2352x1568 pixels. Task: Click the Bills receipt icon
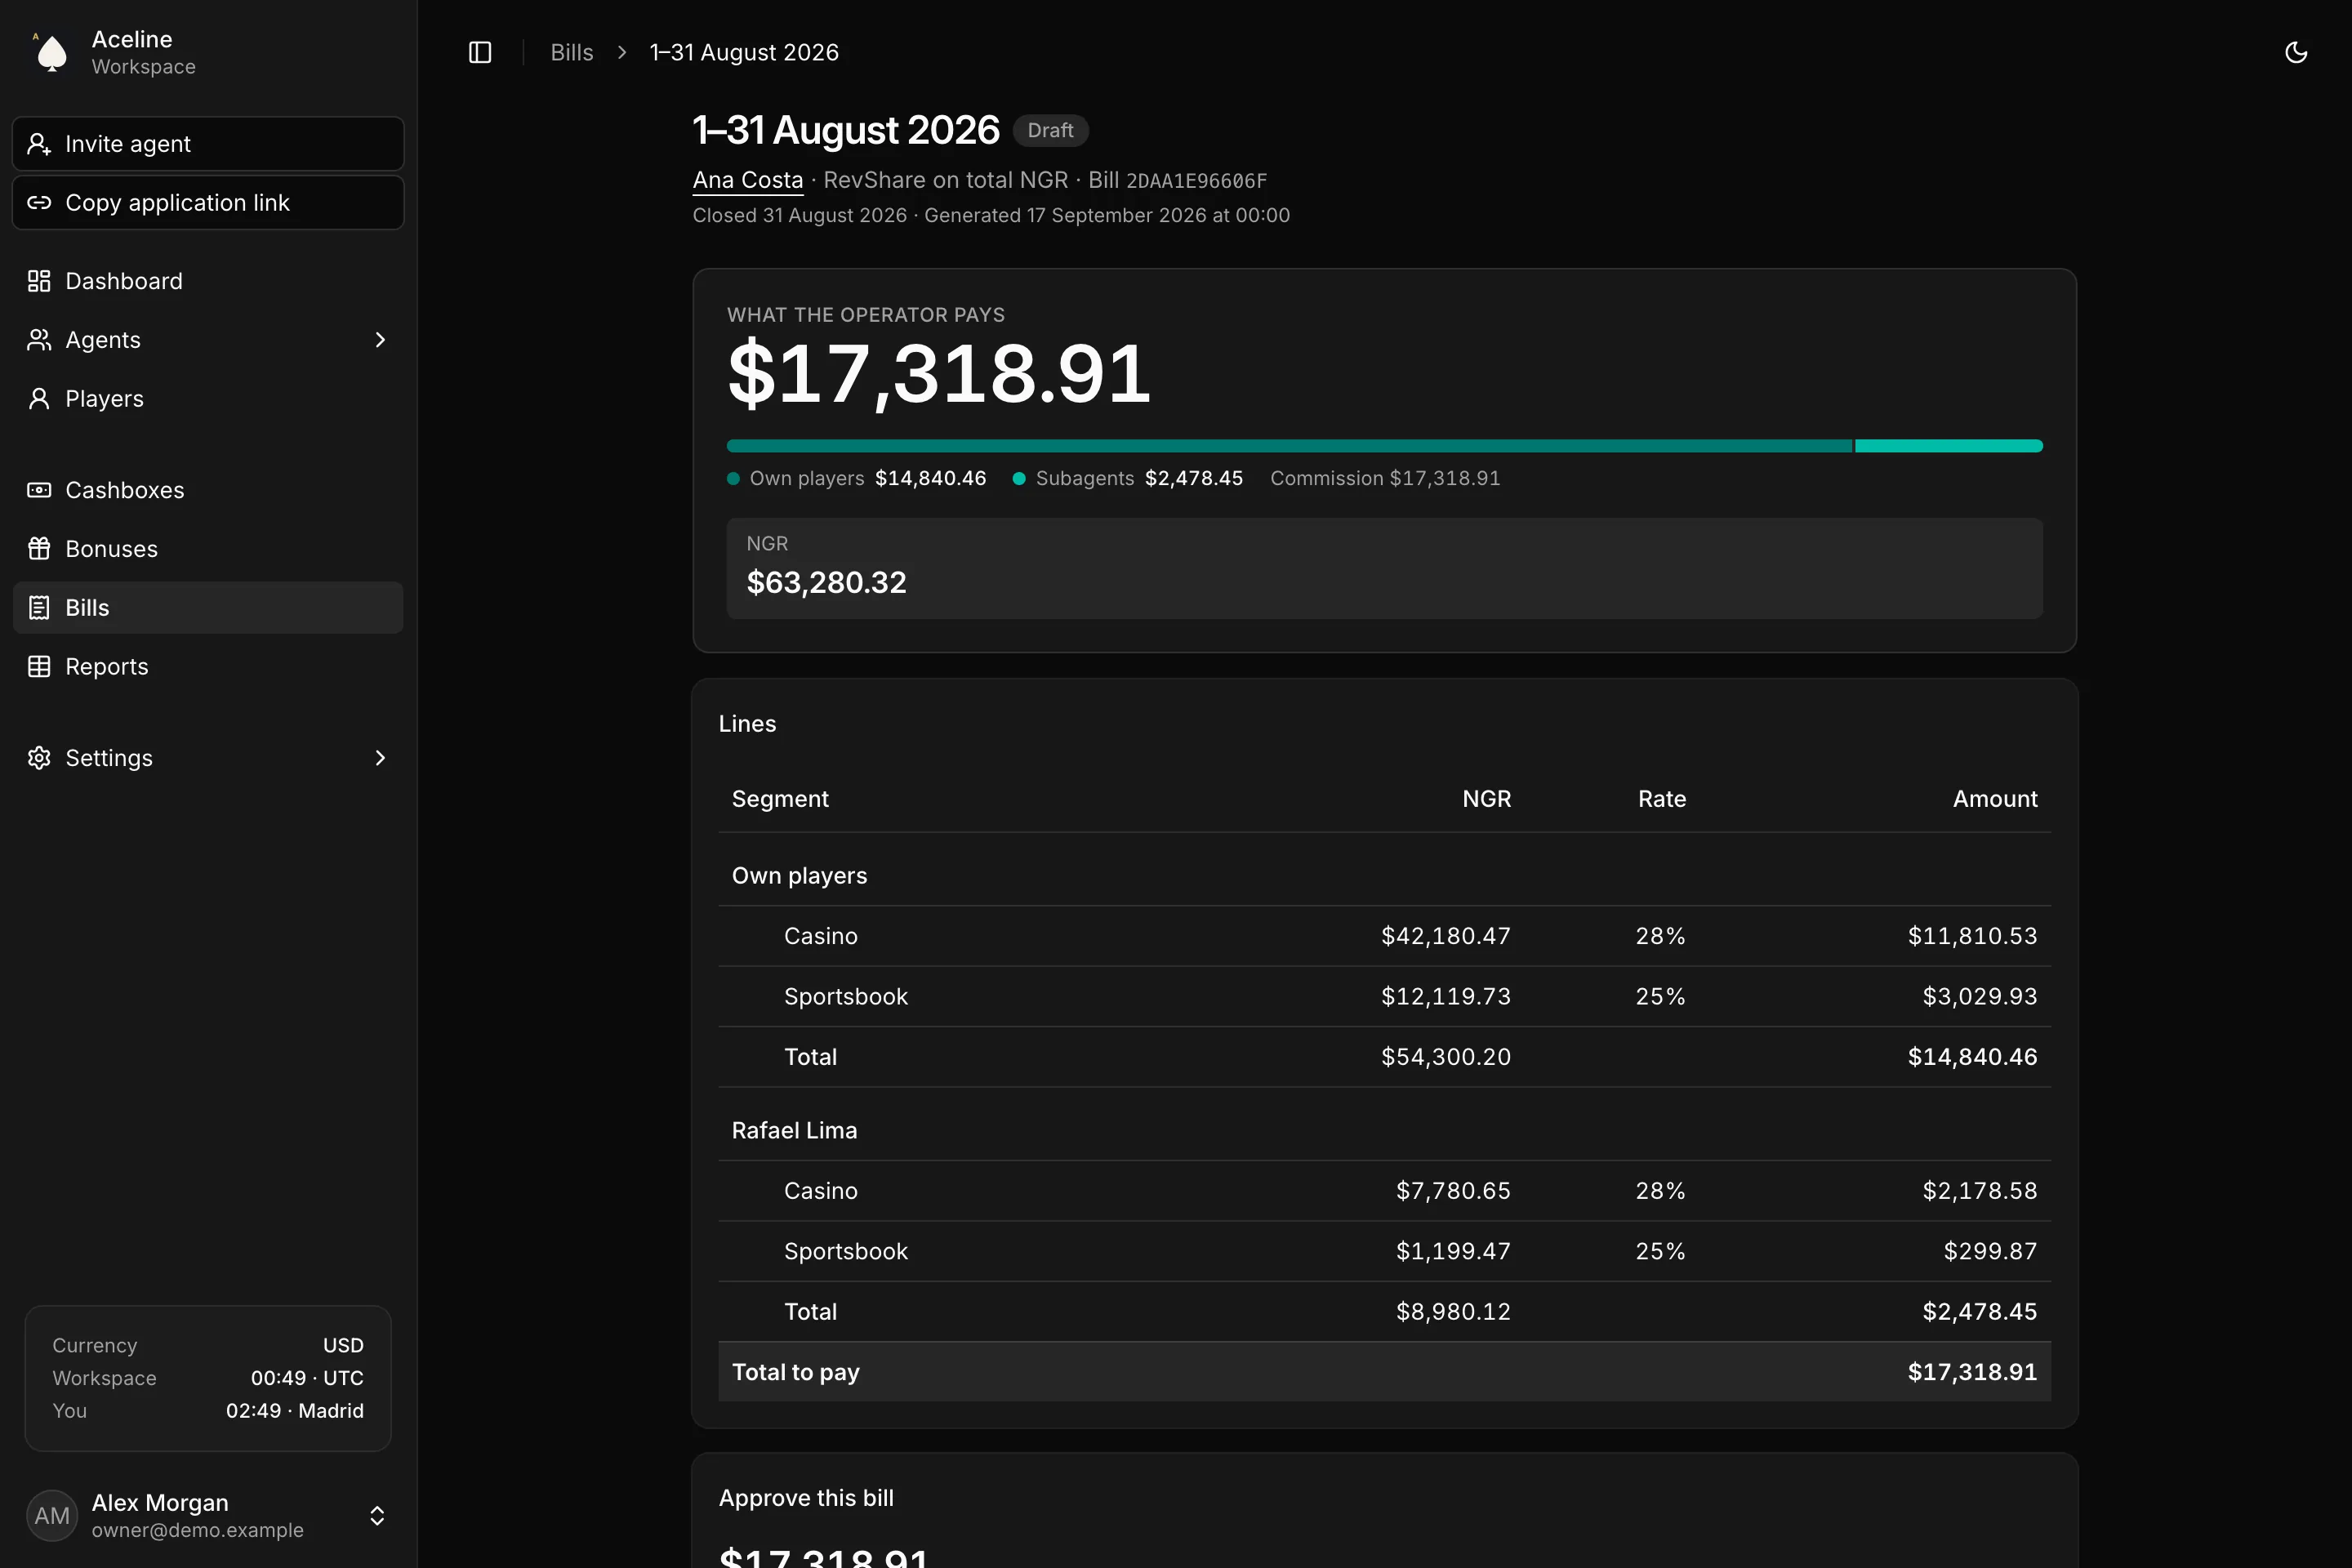[x=39, y=608]
